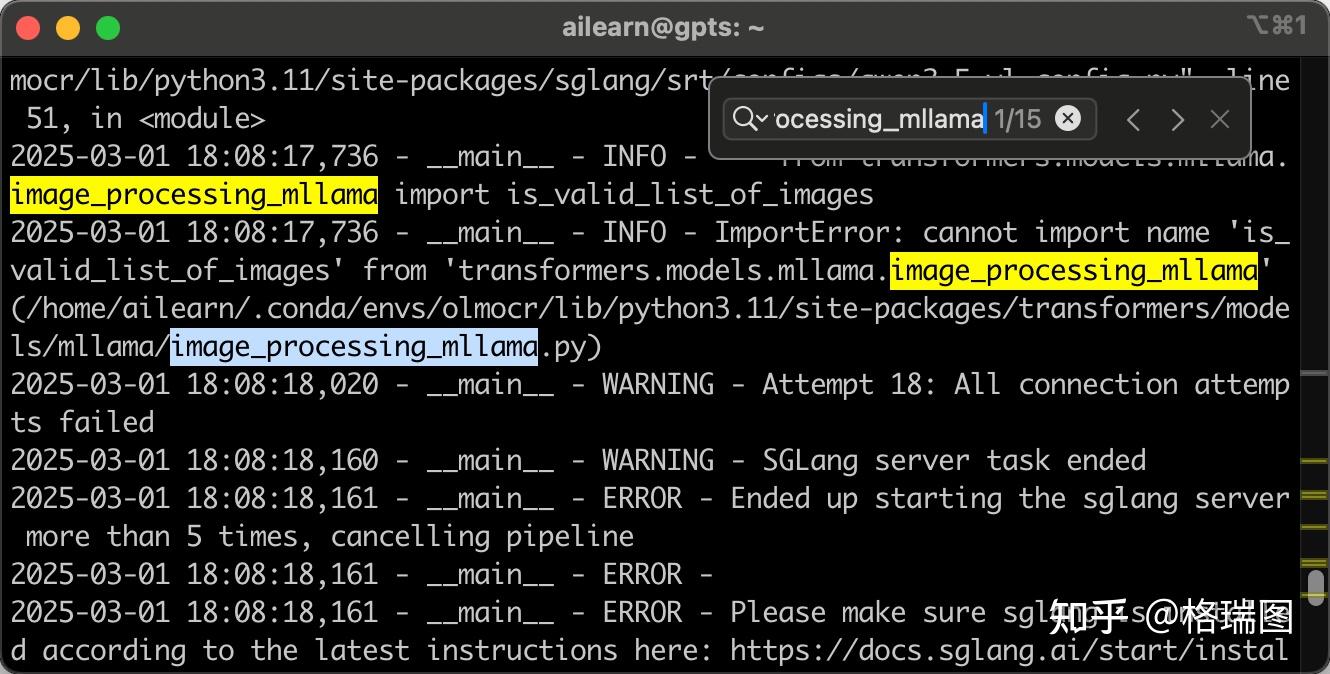Close the find bar
The height and width of the screenshot is (674, 1330).
pos(1219,120)
